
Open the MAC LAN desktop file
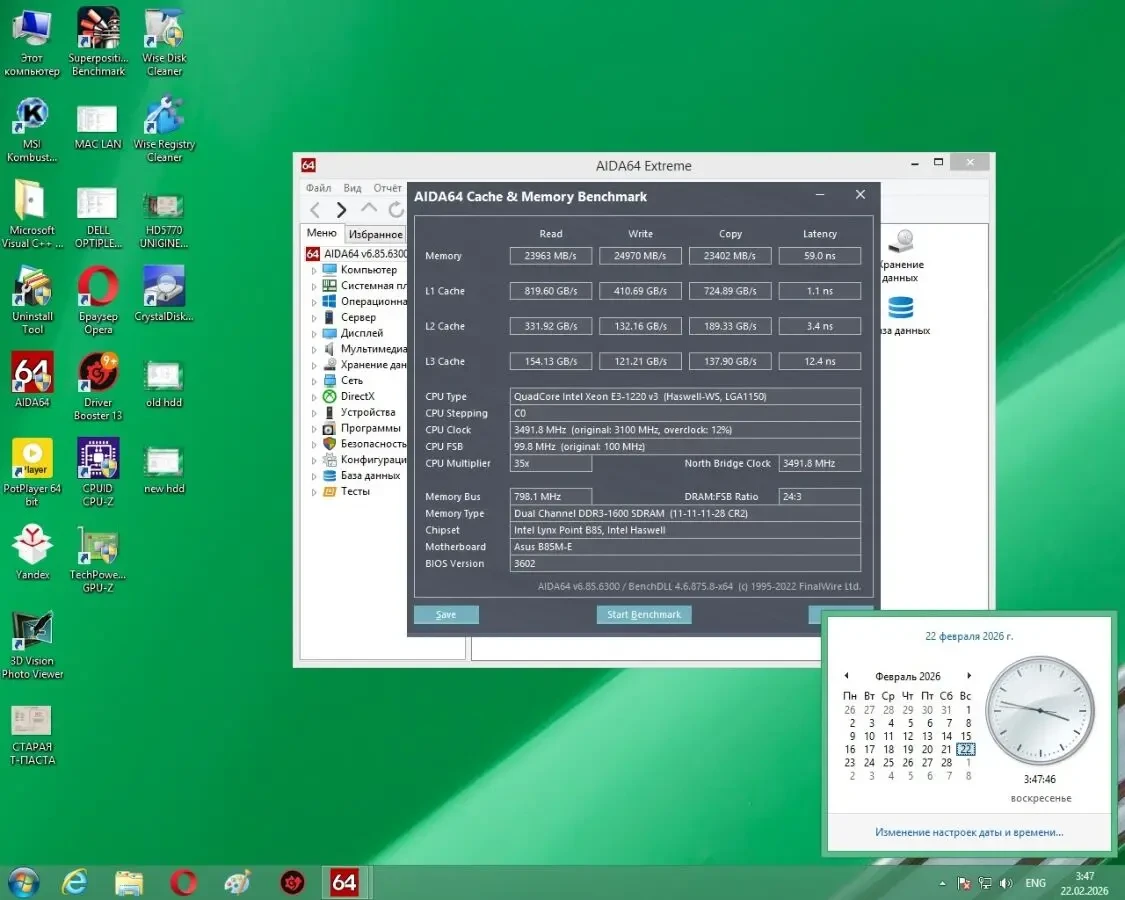pyautogui.click(x=98, y=128)
